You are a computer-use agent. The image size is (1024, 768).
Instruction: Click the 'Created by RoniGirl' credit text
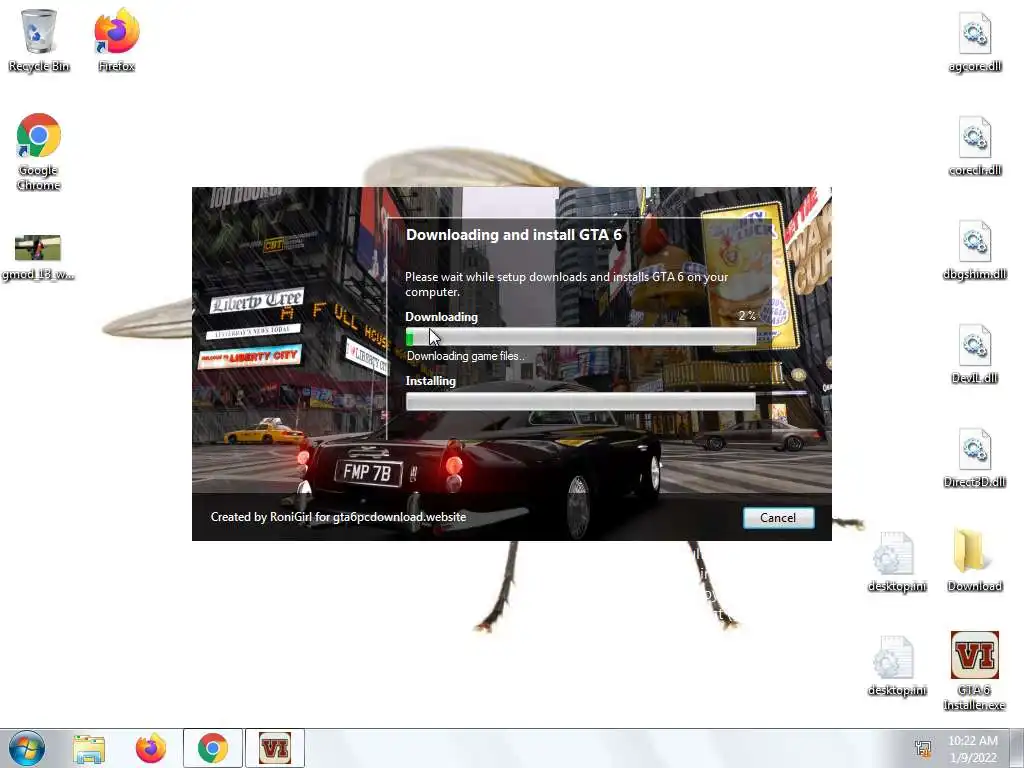[338, 517]
